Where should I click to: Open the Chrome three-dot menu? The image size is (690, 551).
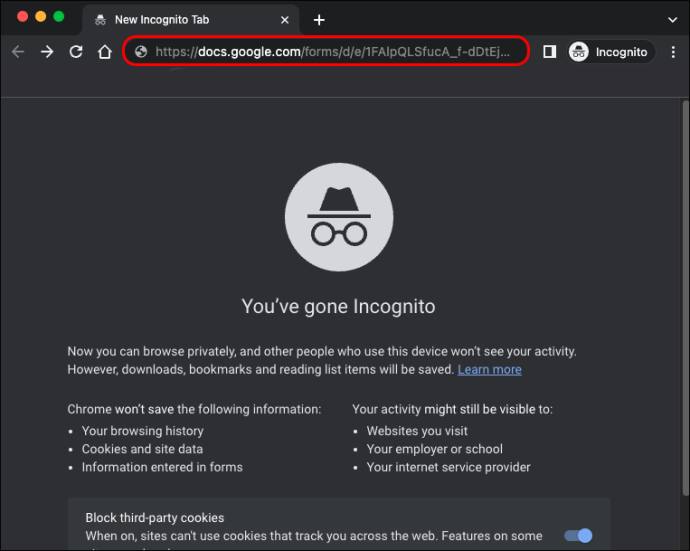[x=673, y=52]
